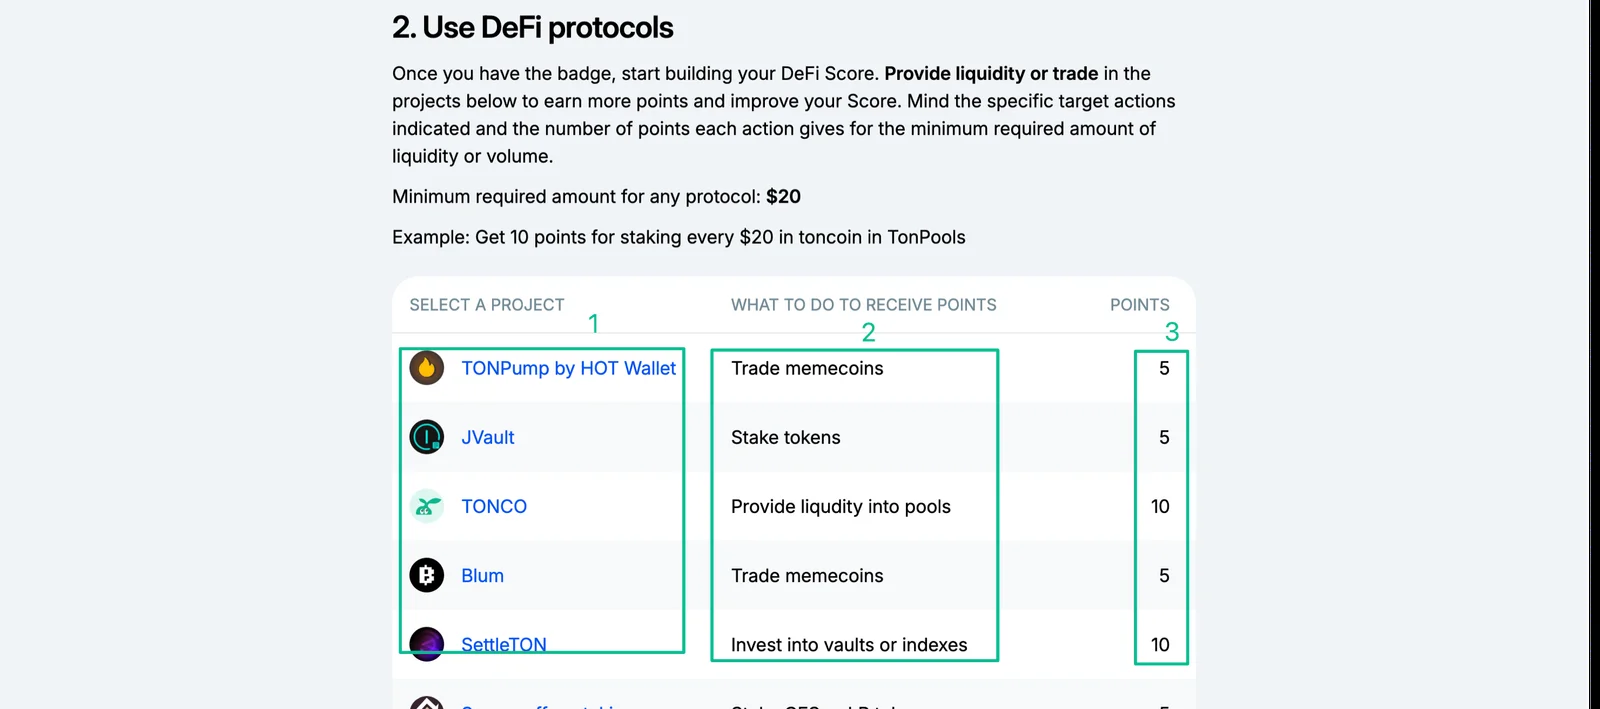Select the Trade memecoins cell for TONPump
This screenshot has height=709, width=1600.
[x=807, y=368]
